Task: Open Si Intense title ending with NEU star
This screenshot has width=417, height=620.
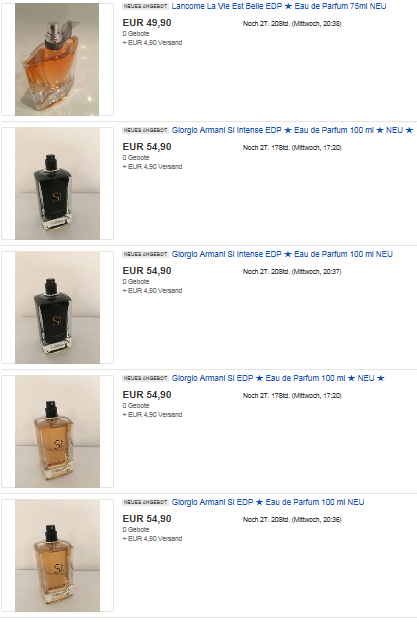Action: (292, 130)
